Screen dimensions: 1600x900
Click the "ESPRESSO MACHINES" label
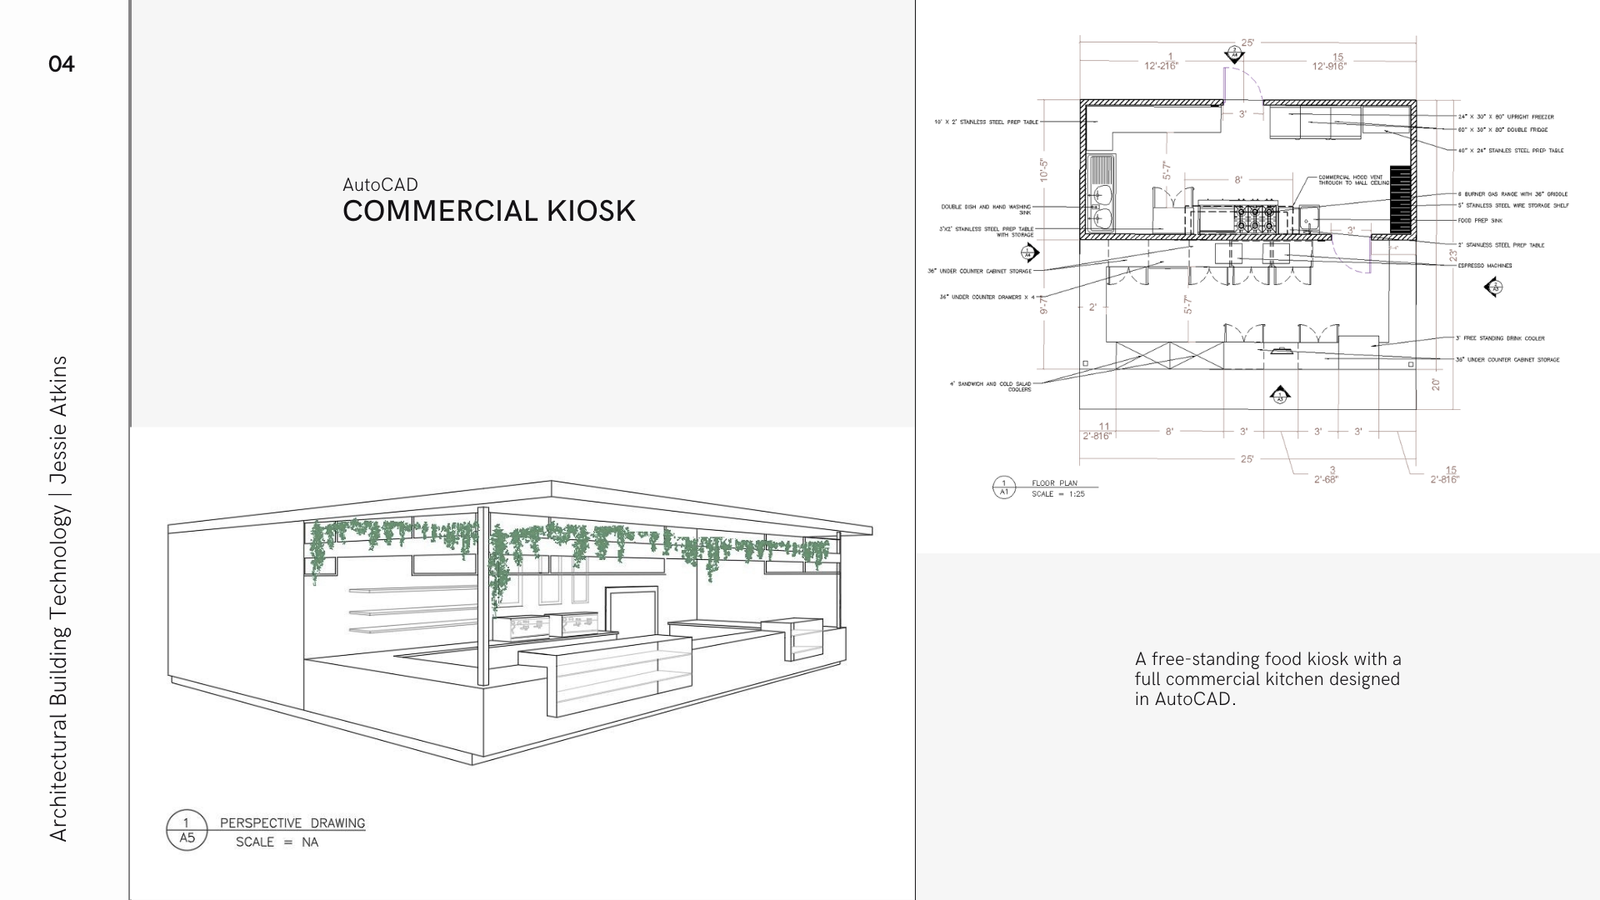click(x=1485, y=266)
